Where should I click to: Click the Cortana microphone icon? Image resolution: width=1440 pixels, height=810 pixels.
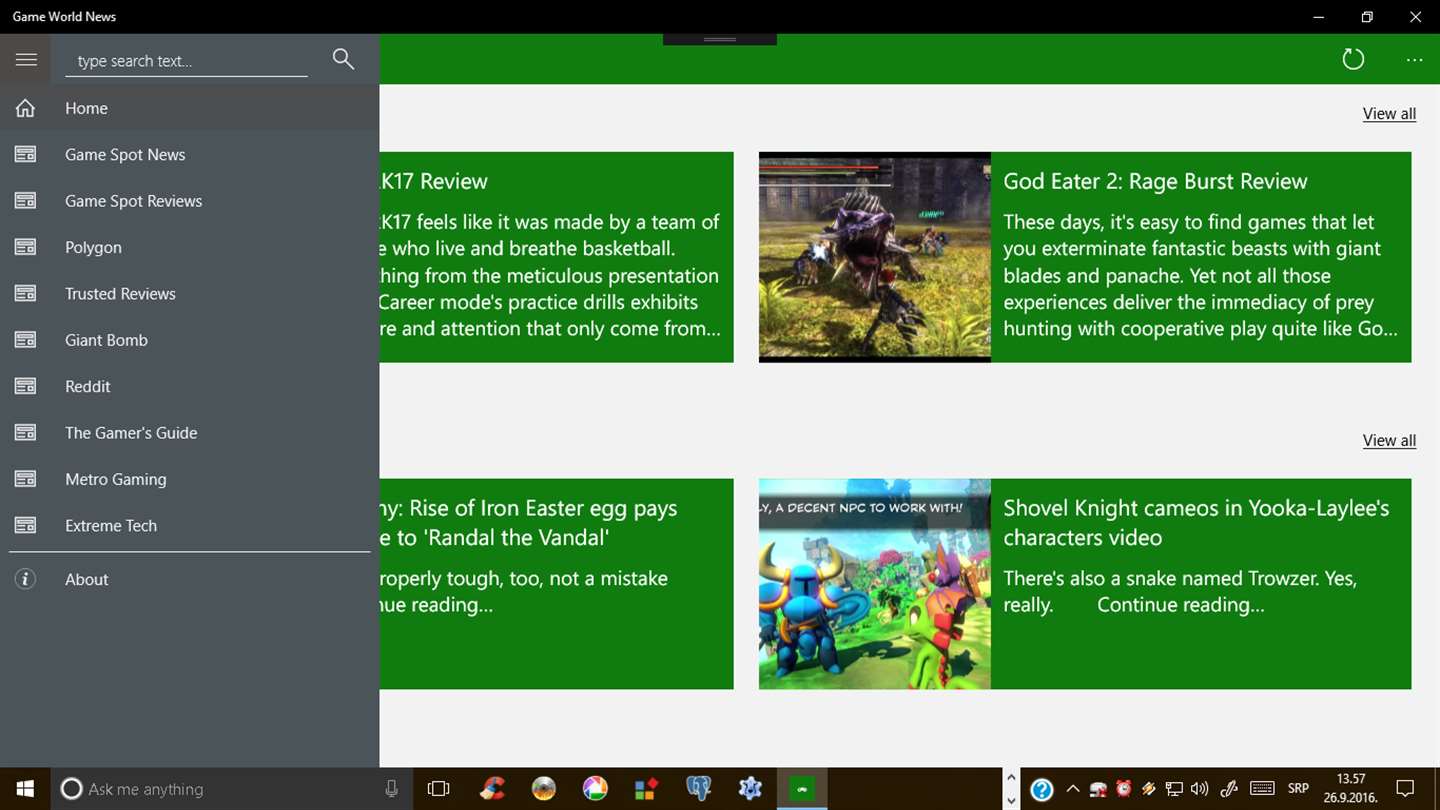[391, 789]
